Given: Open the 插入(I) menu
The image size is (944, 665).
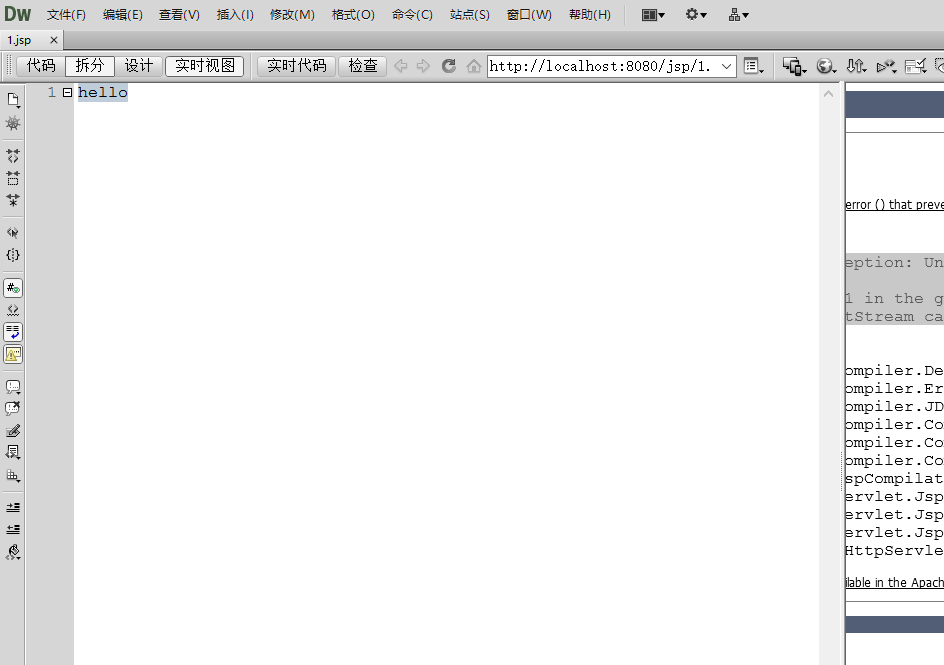Looking at the screenshot, I should tap(235, 15).
